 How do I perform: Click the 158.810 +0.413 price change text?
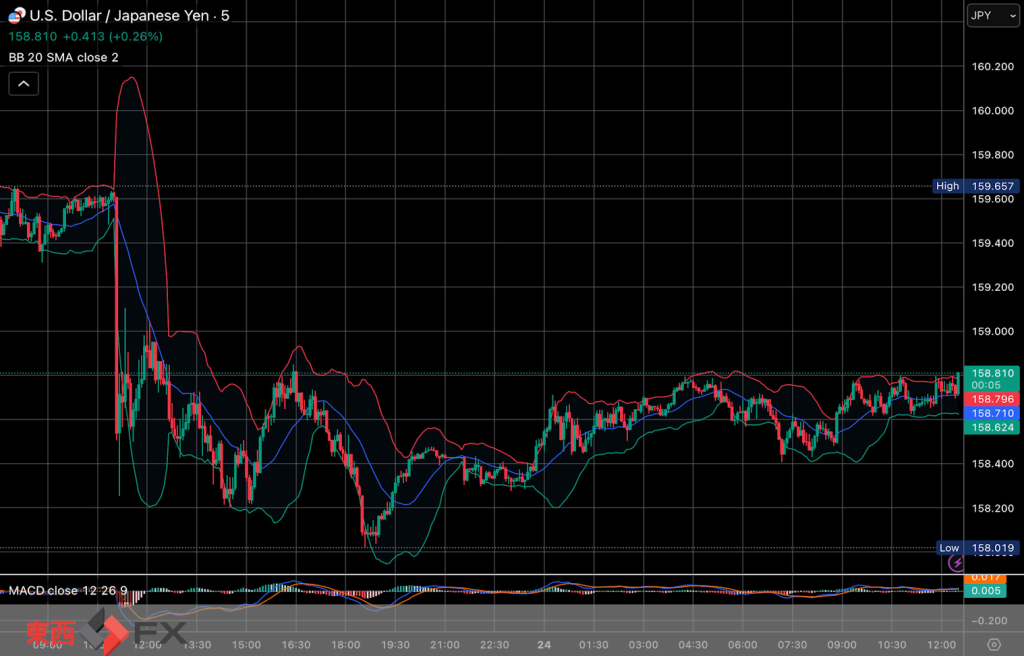coord(85,37)
